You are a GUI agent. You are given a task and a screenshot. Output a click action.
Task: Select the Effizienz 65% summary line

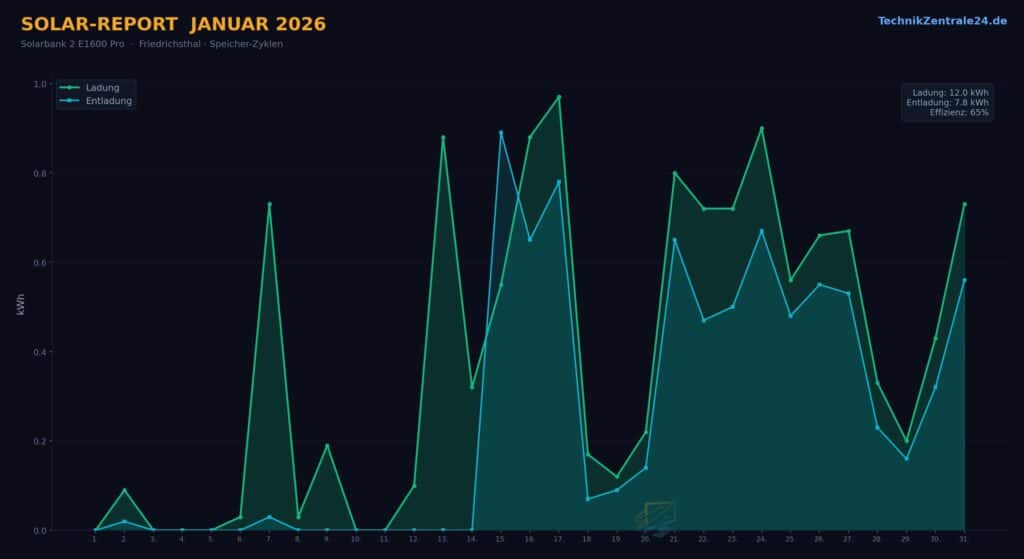959,113
